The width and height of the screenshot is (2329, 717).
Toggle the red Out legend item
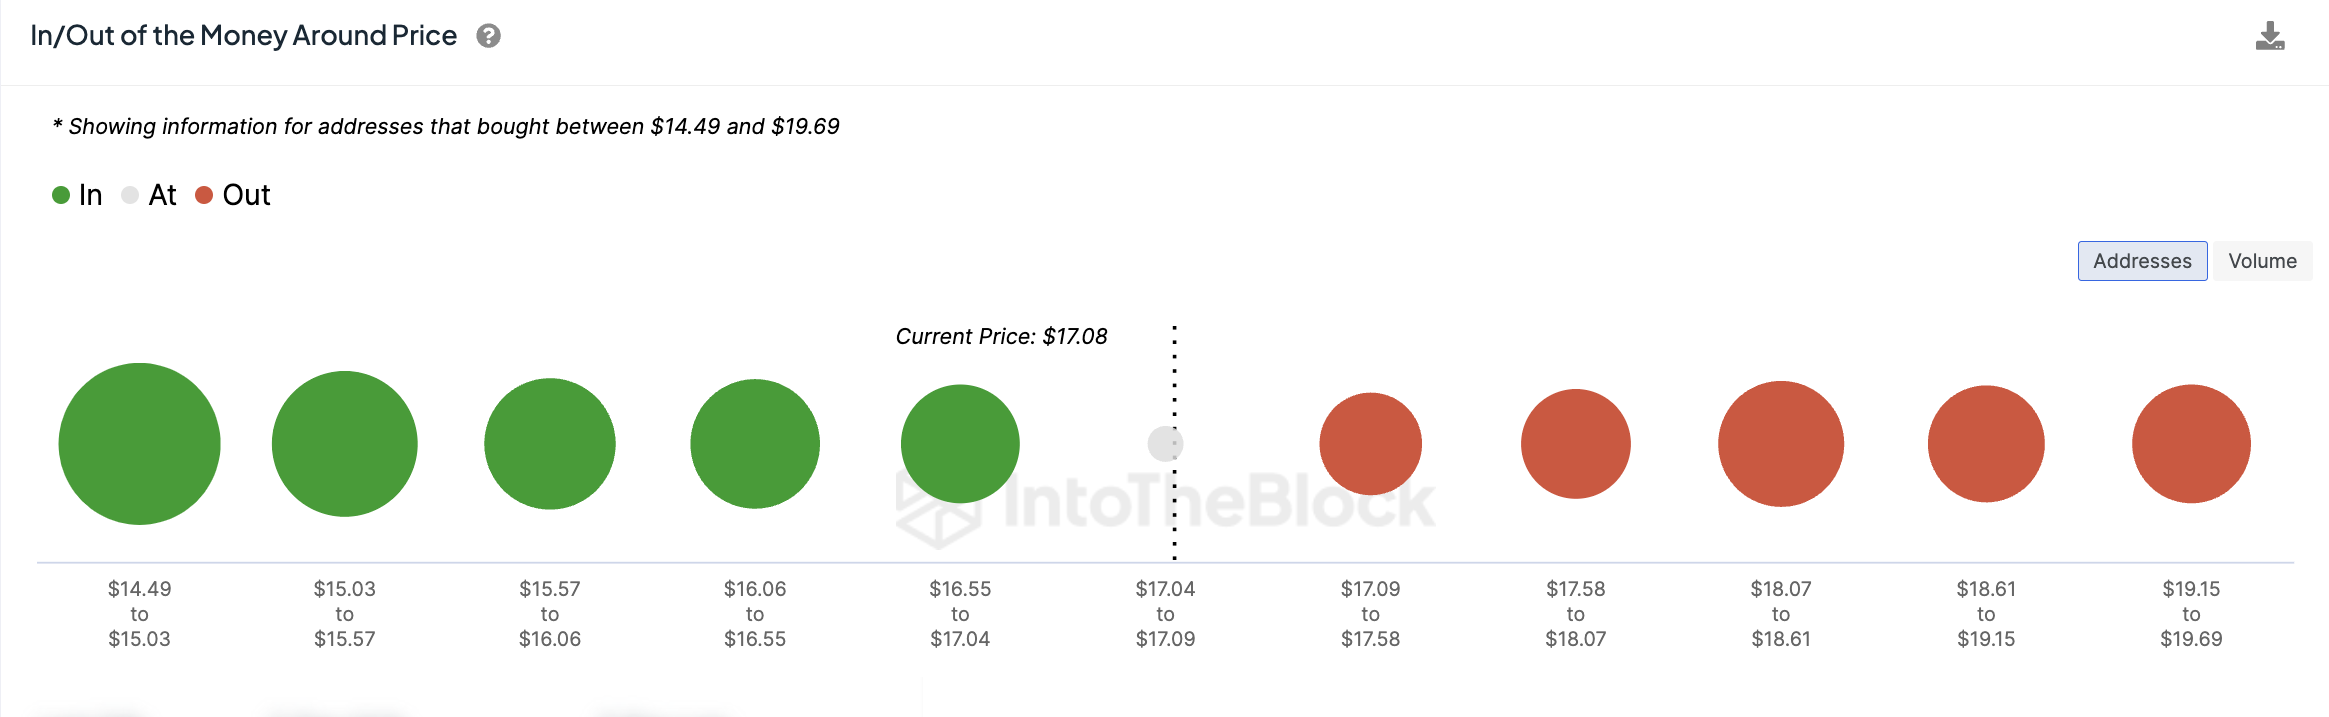point(233,195)
